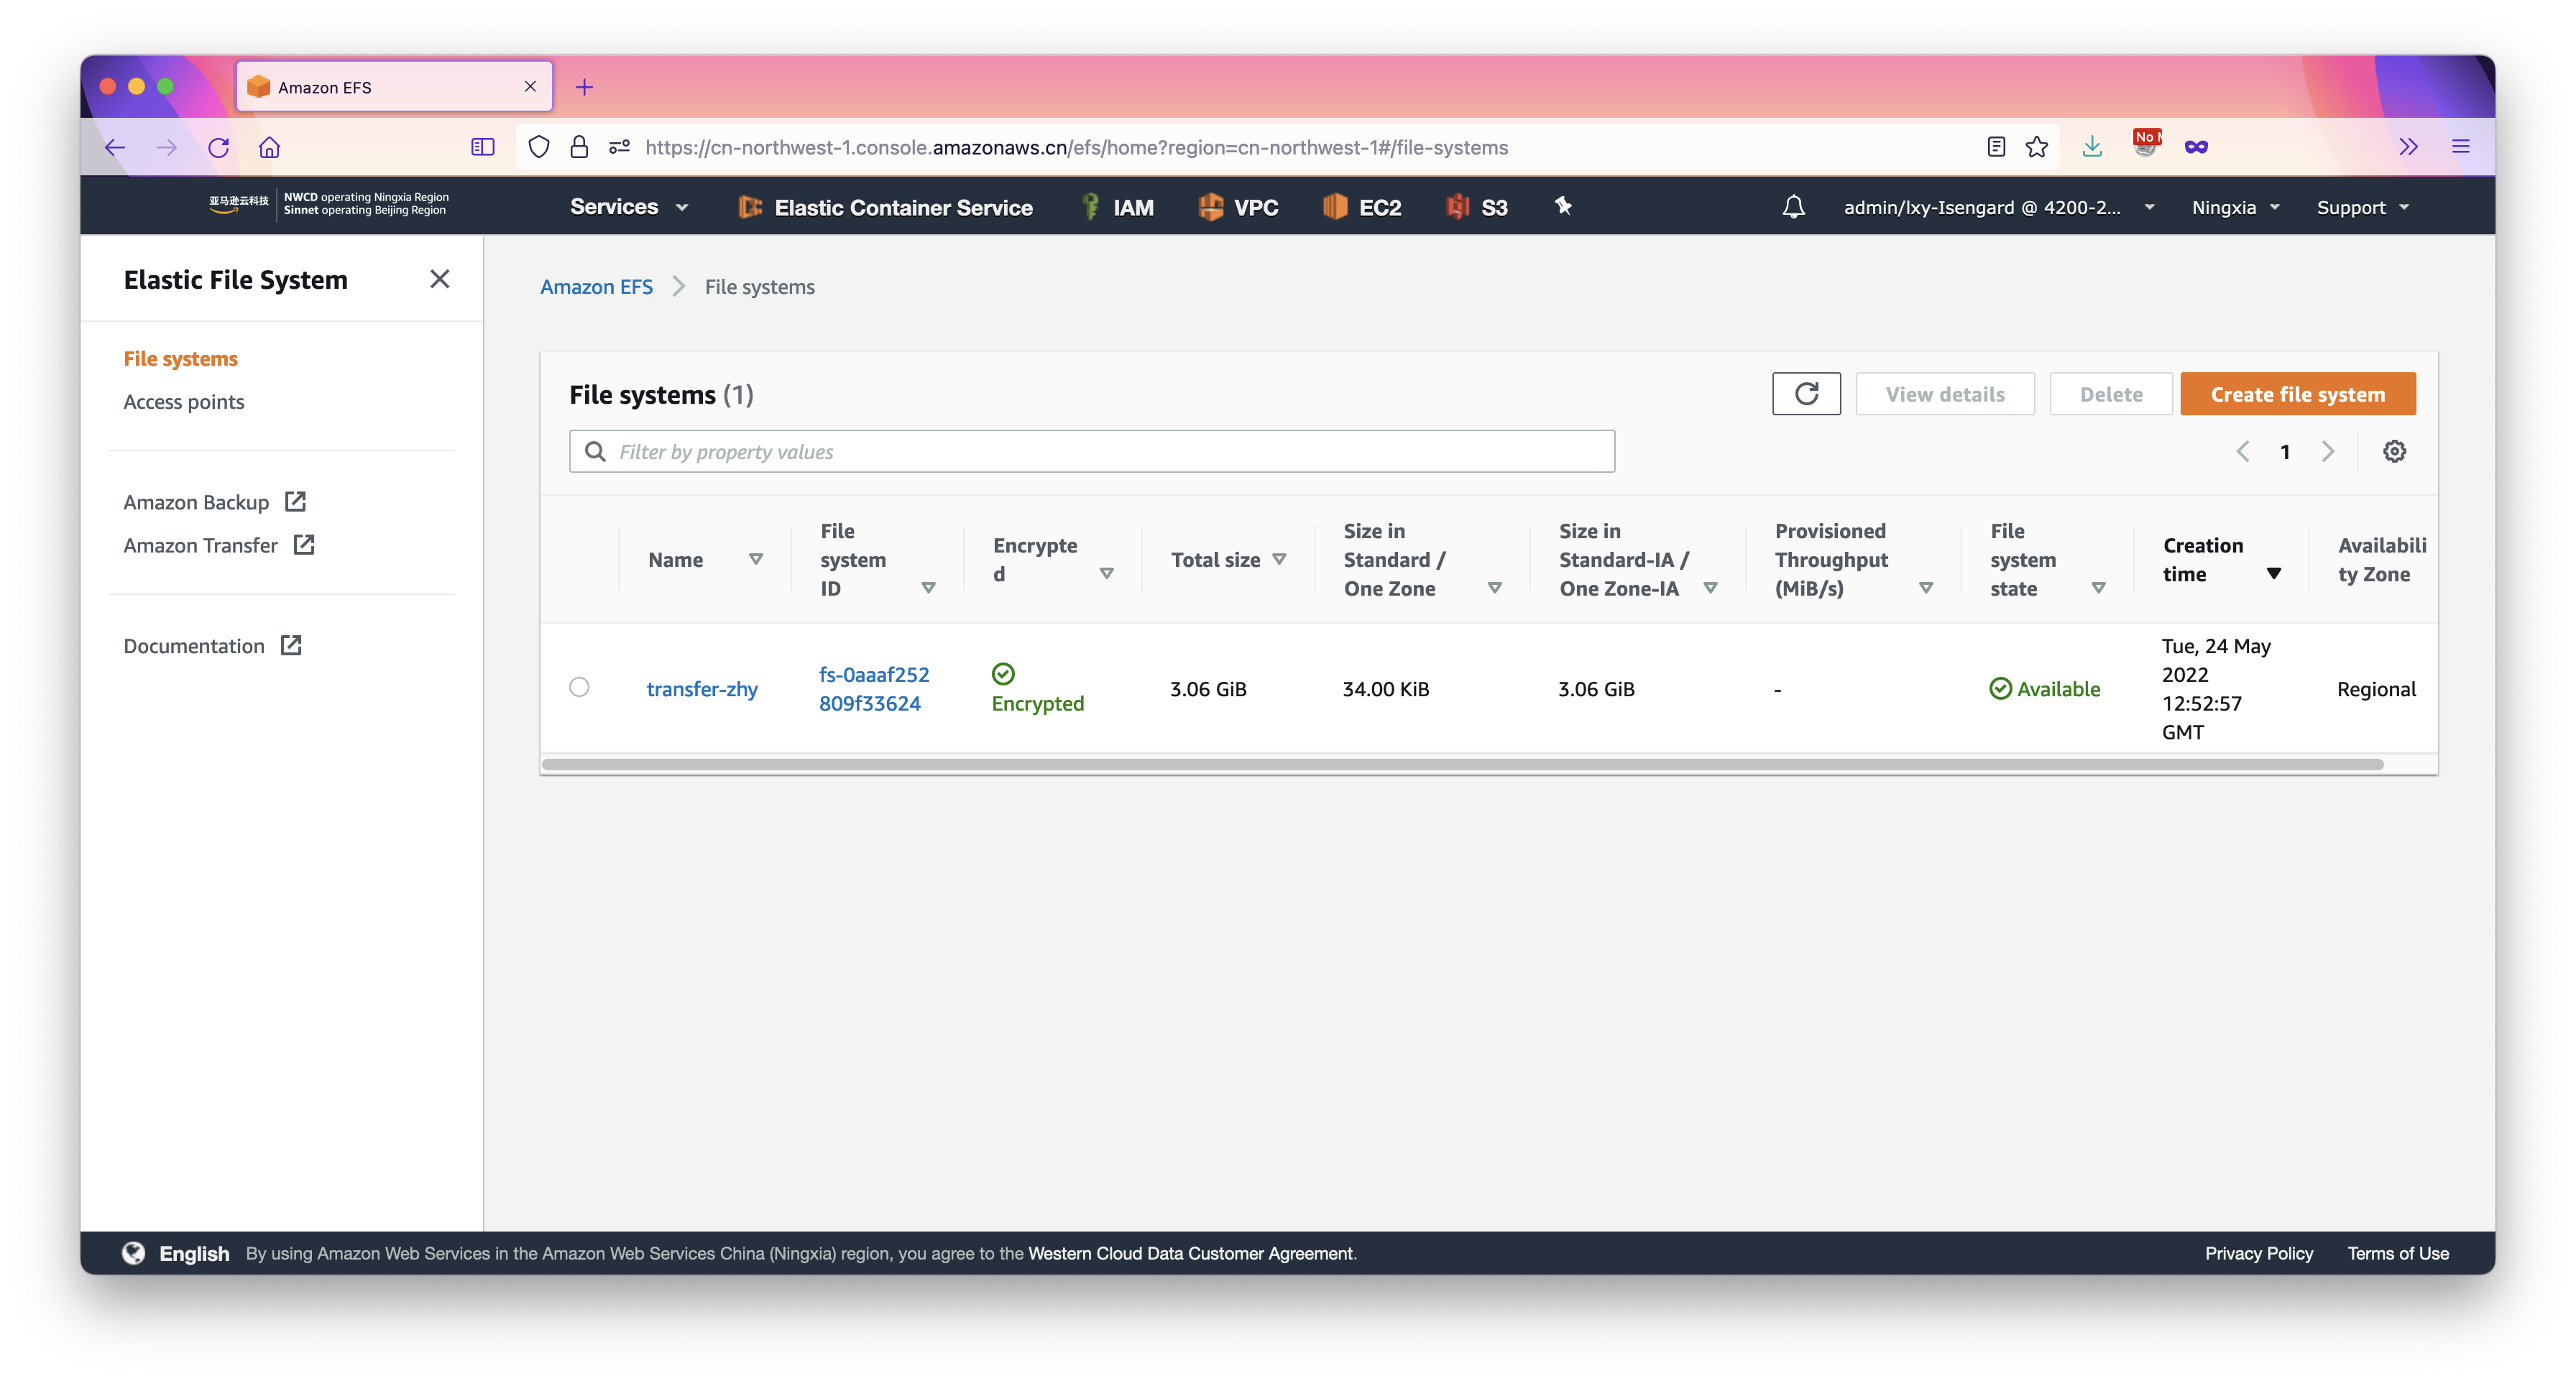Open Amazon Transfer external link
Image resolution: width=2576 pixels, height=1381 pixels.
pos(219,545)
